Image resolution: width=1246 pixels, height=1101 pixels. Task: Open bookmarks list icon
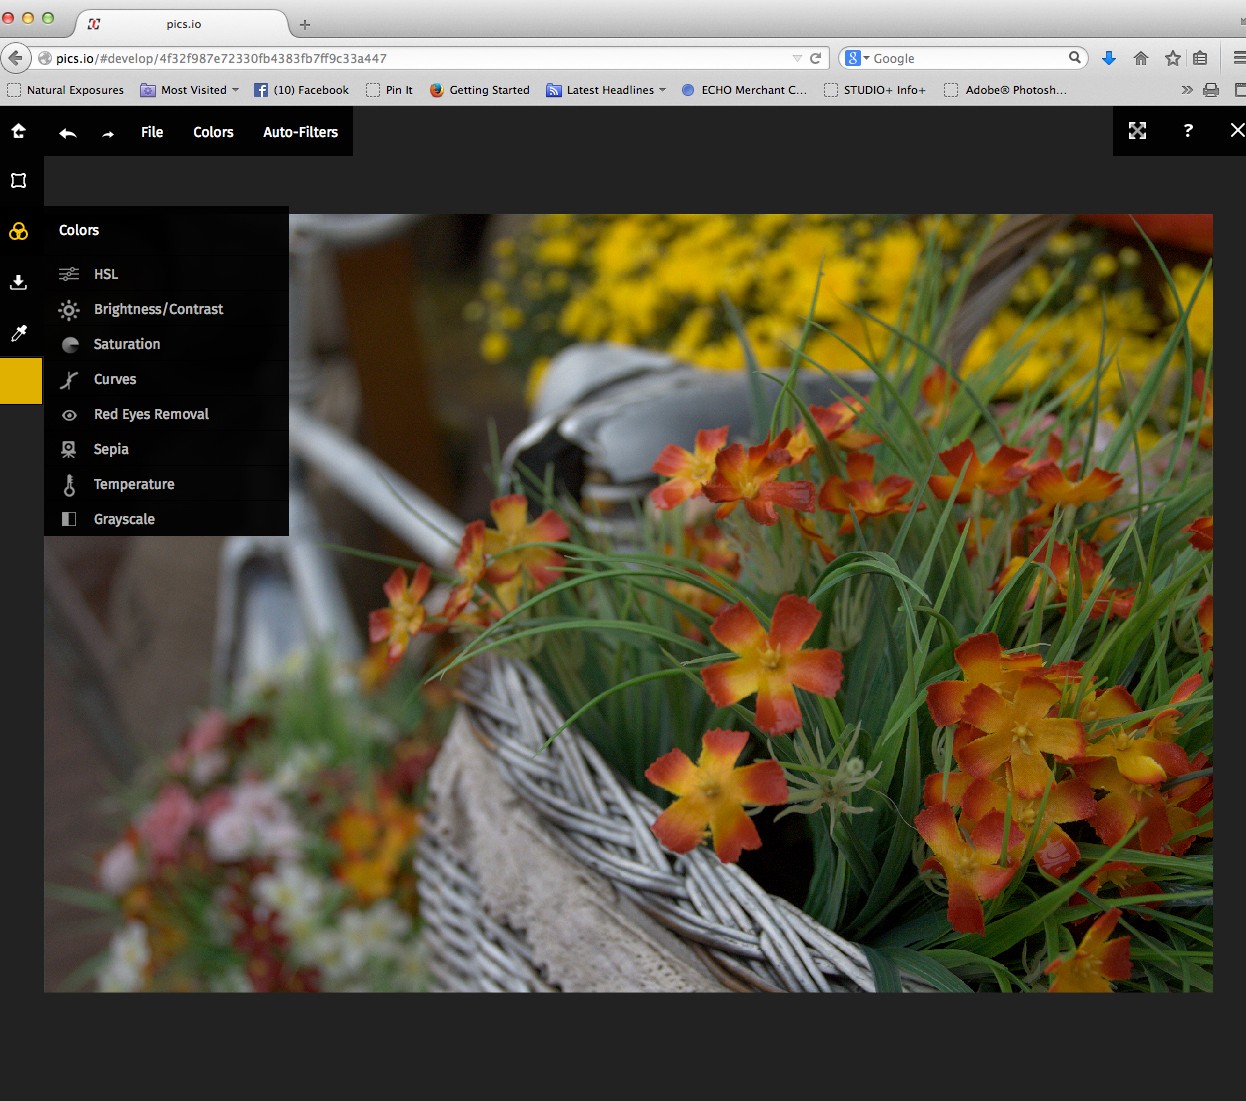(1200, 59)
